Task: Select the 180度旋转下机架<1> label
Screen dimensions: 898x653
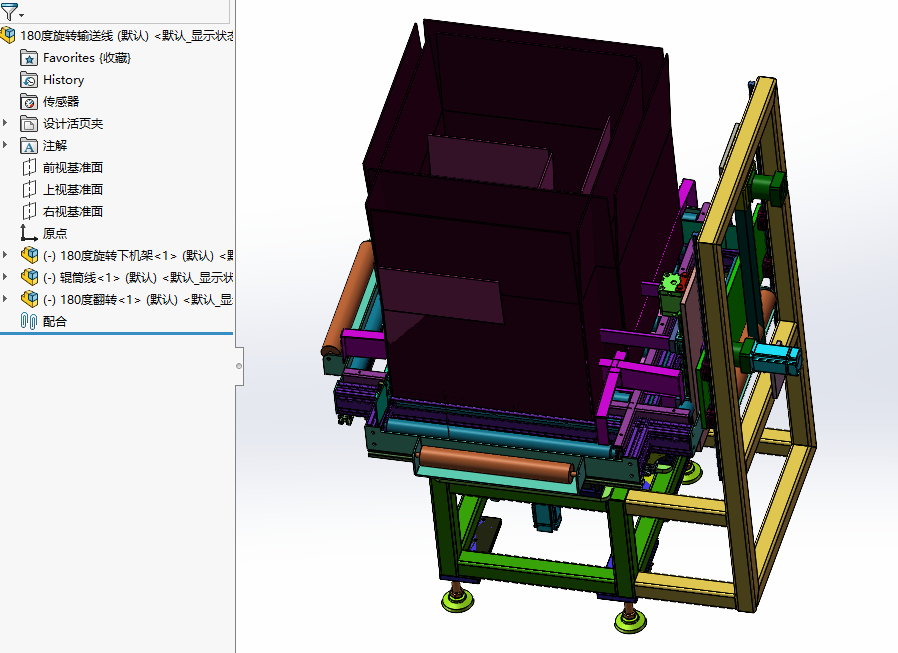Action: pos(138,255)
